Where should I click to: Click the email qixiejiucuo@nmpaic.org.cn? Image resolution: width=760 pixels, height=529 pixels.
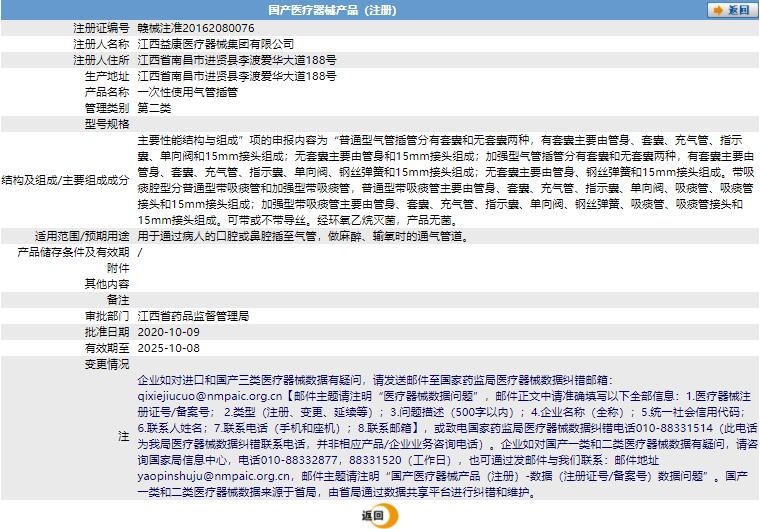[210, 396]
